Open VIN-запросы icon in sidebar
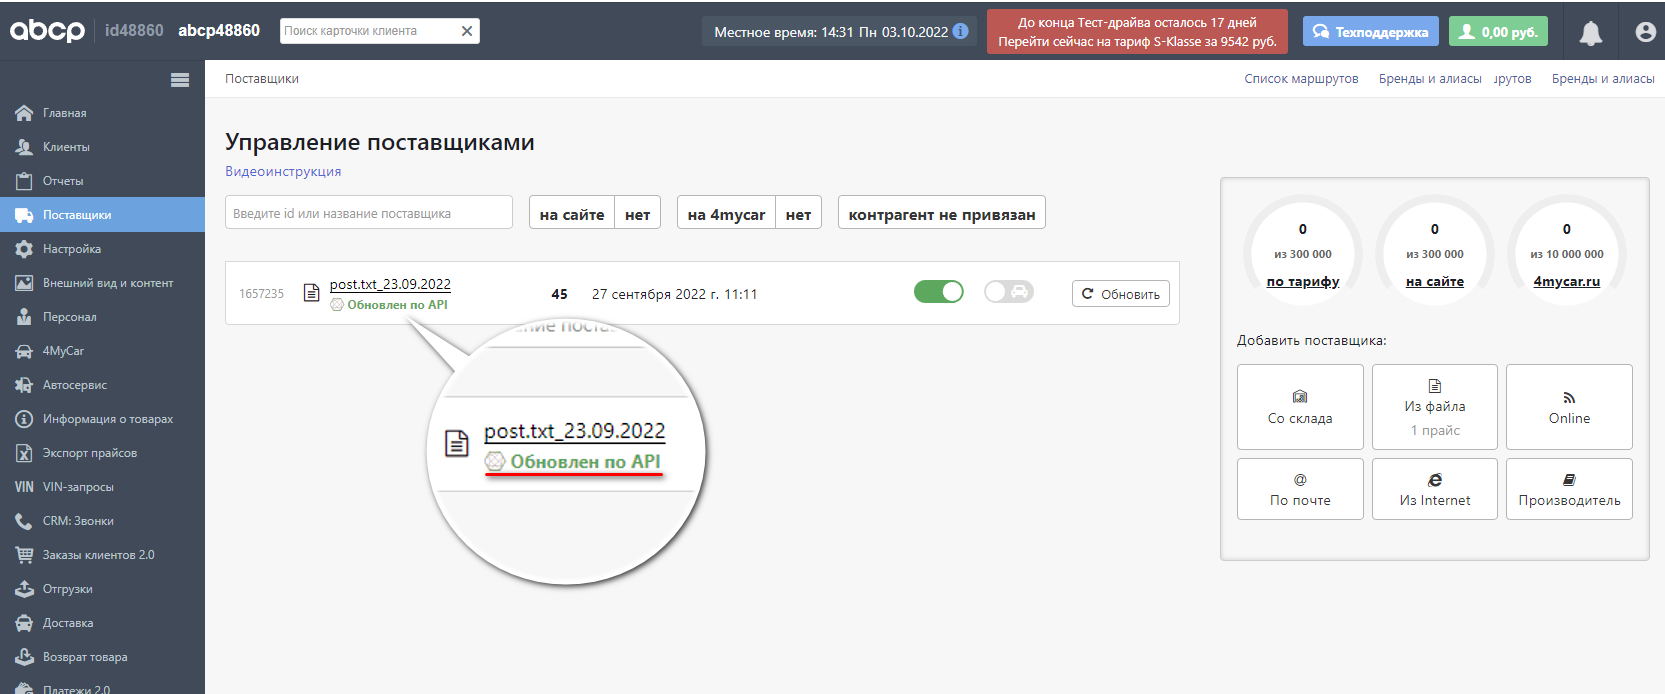The image size is (1665, 694). click(x=24, y=487)
